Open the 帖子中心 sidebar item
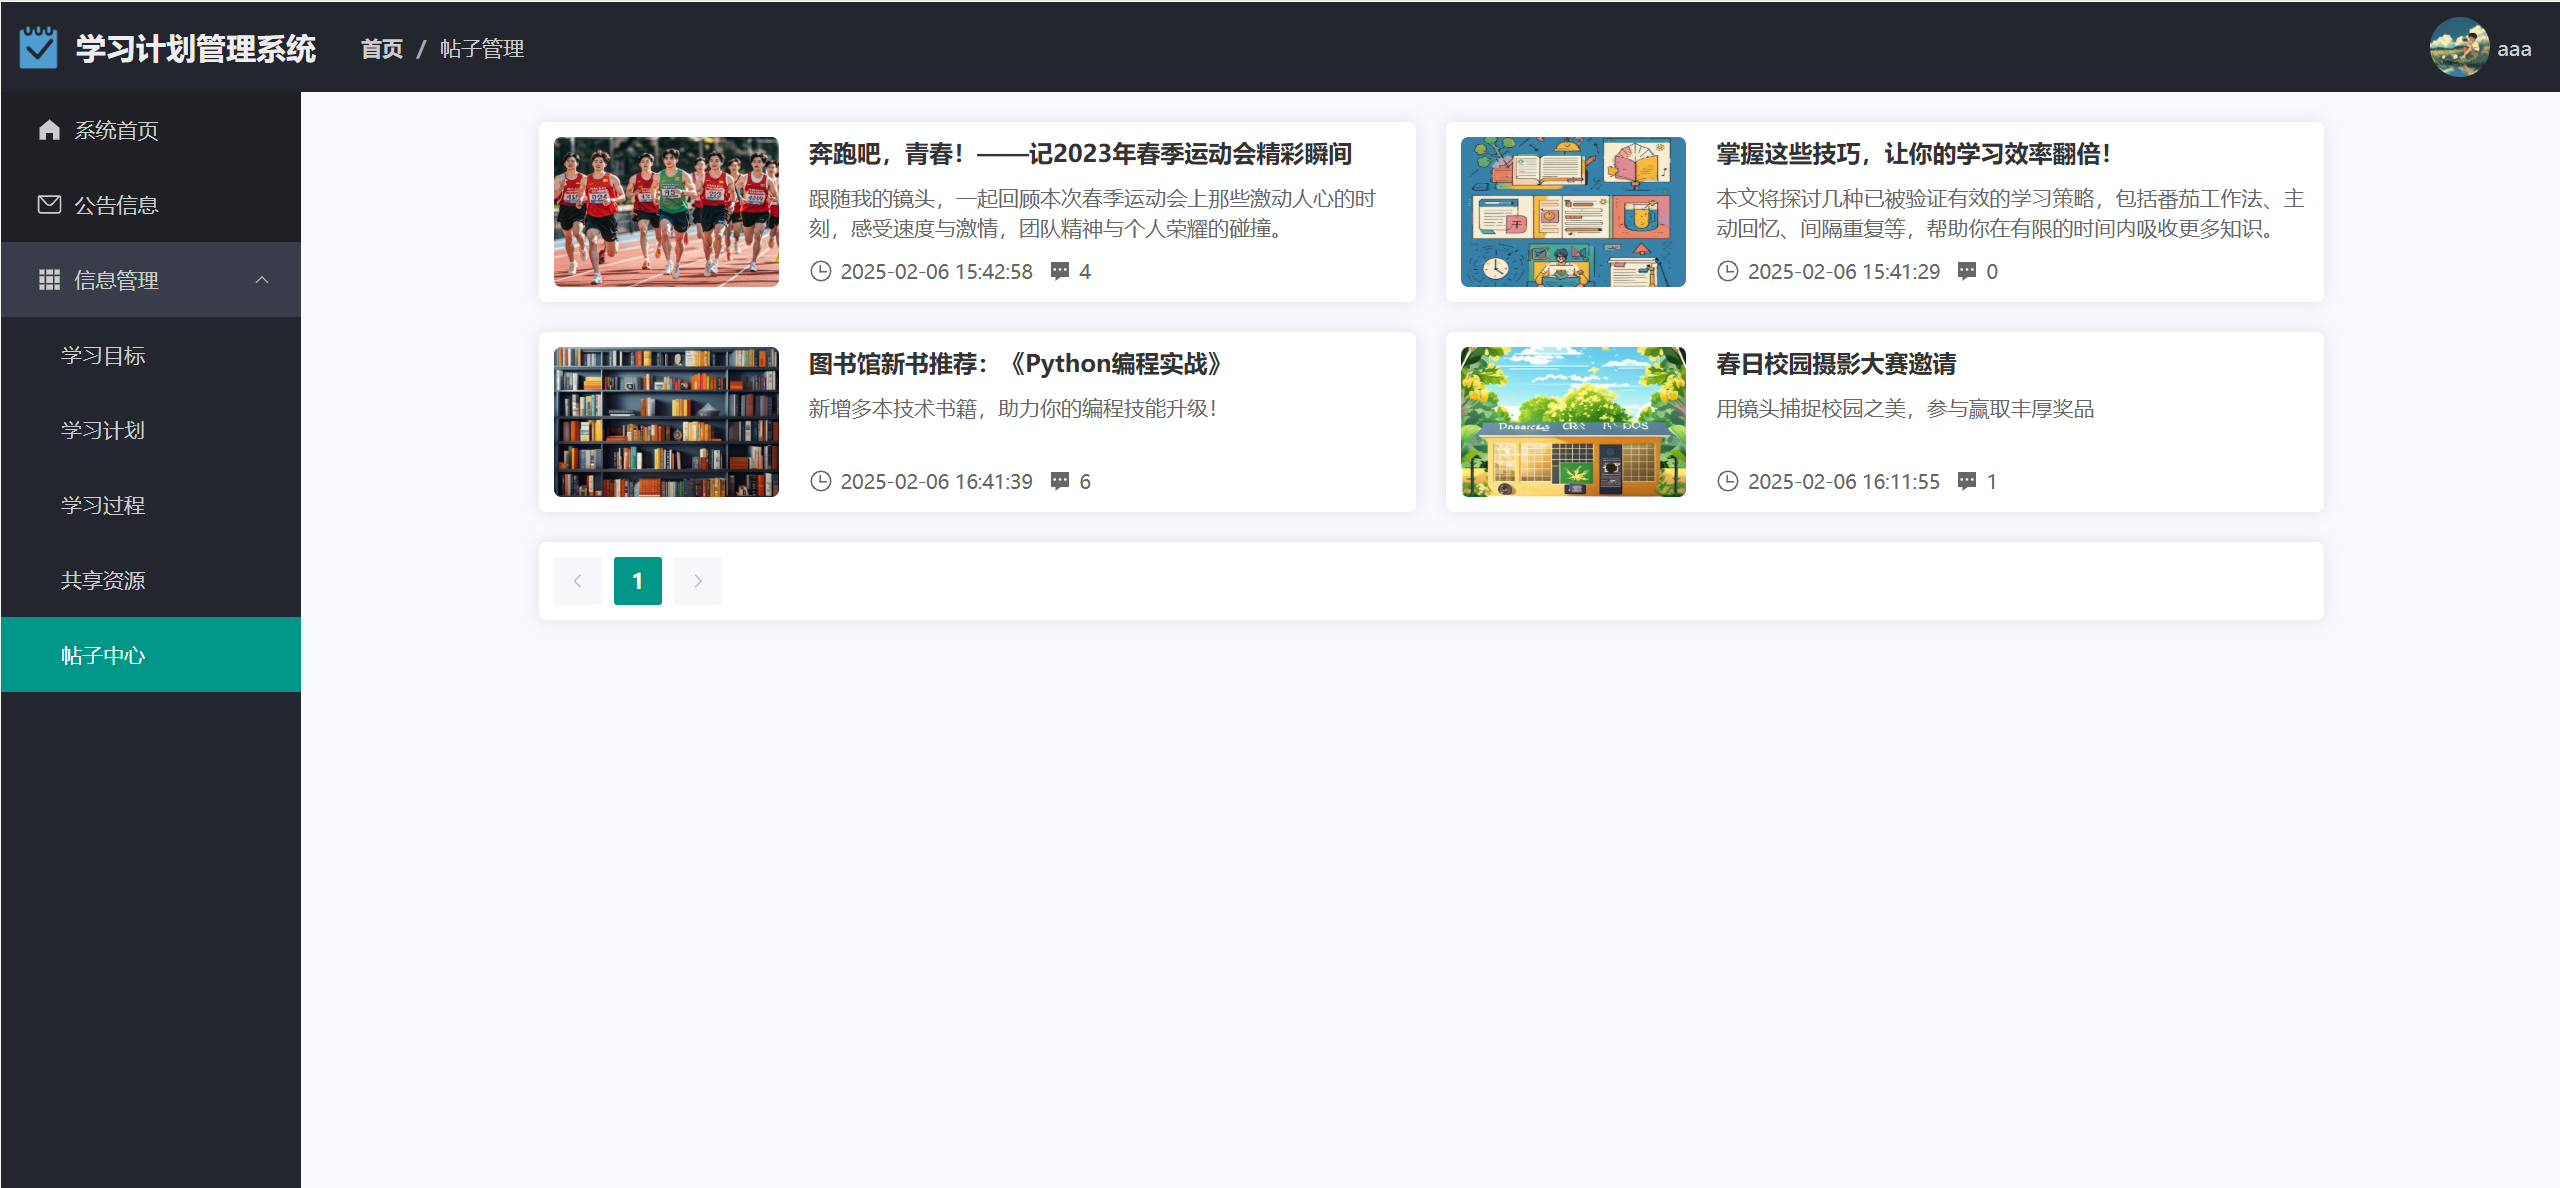This screenshot has height=1188, width=2560. [x=103, y=655]
